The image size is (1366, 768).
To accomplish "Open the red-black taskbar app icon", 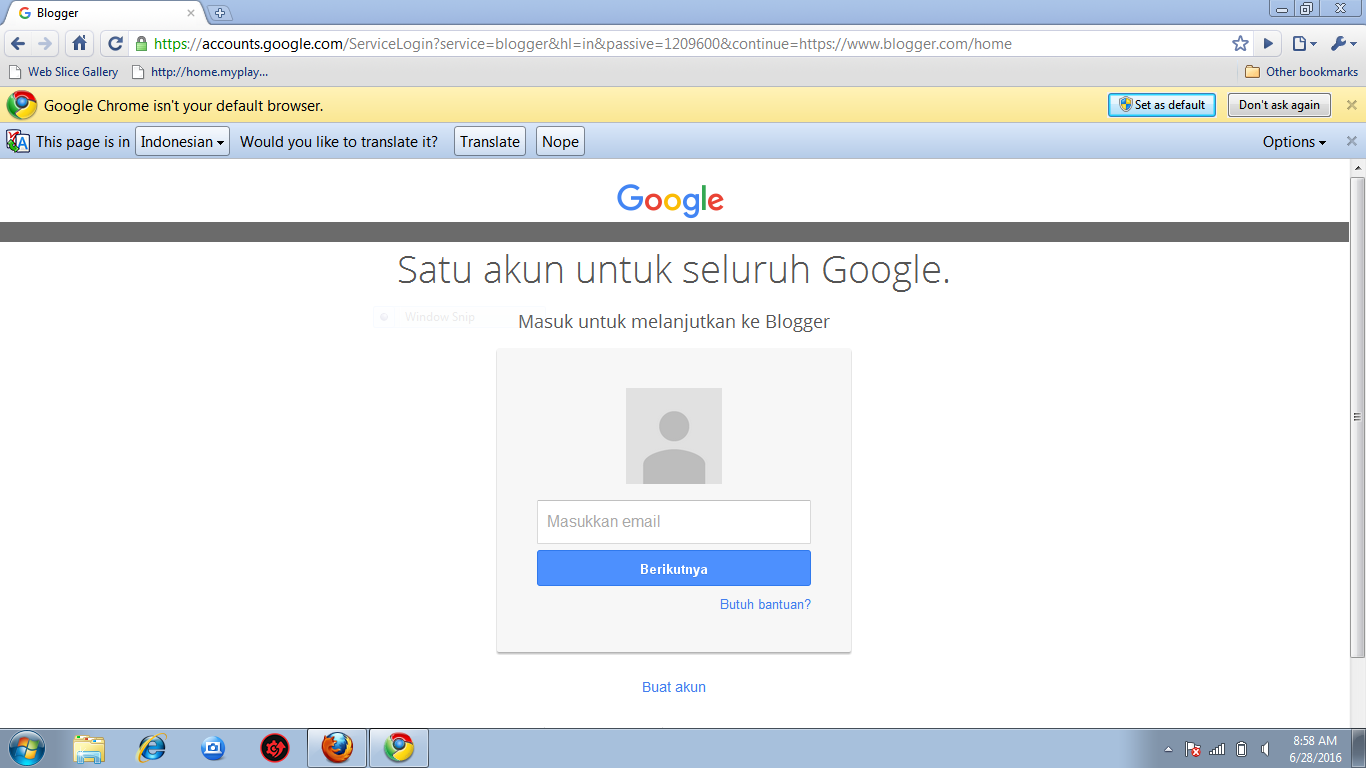I will (275, 748).
